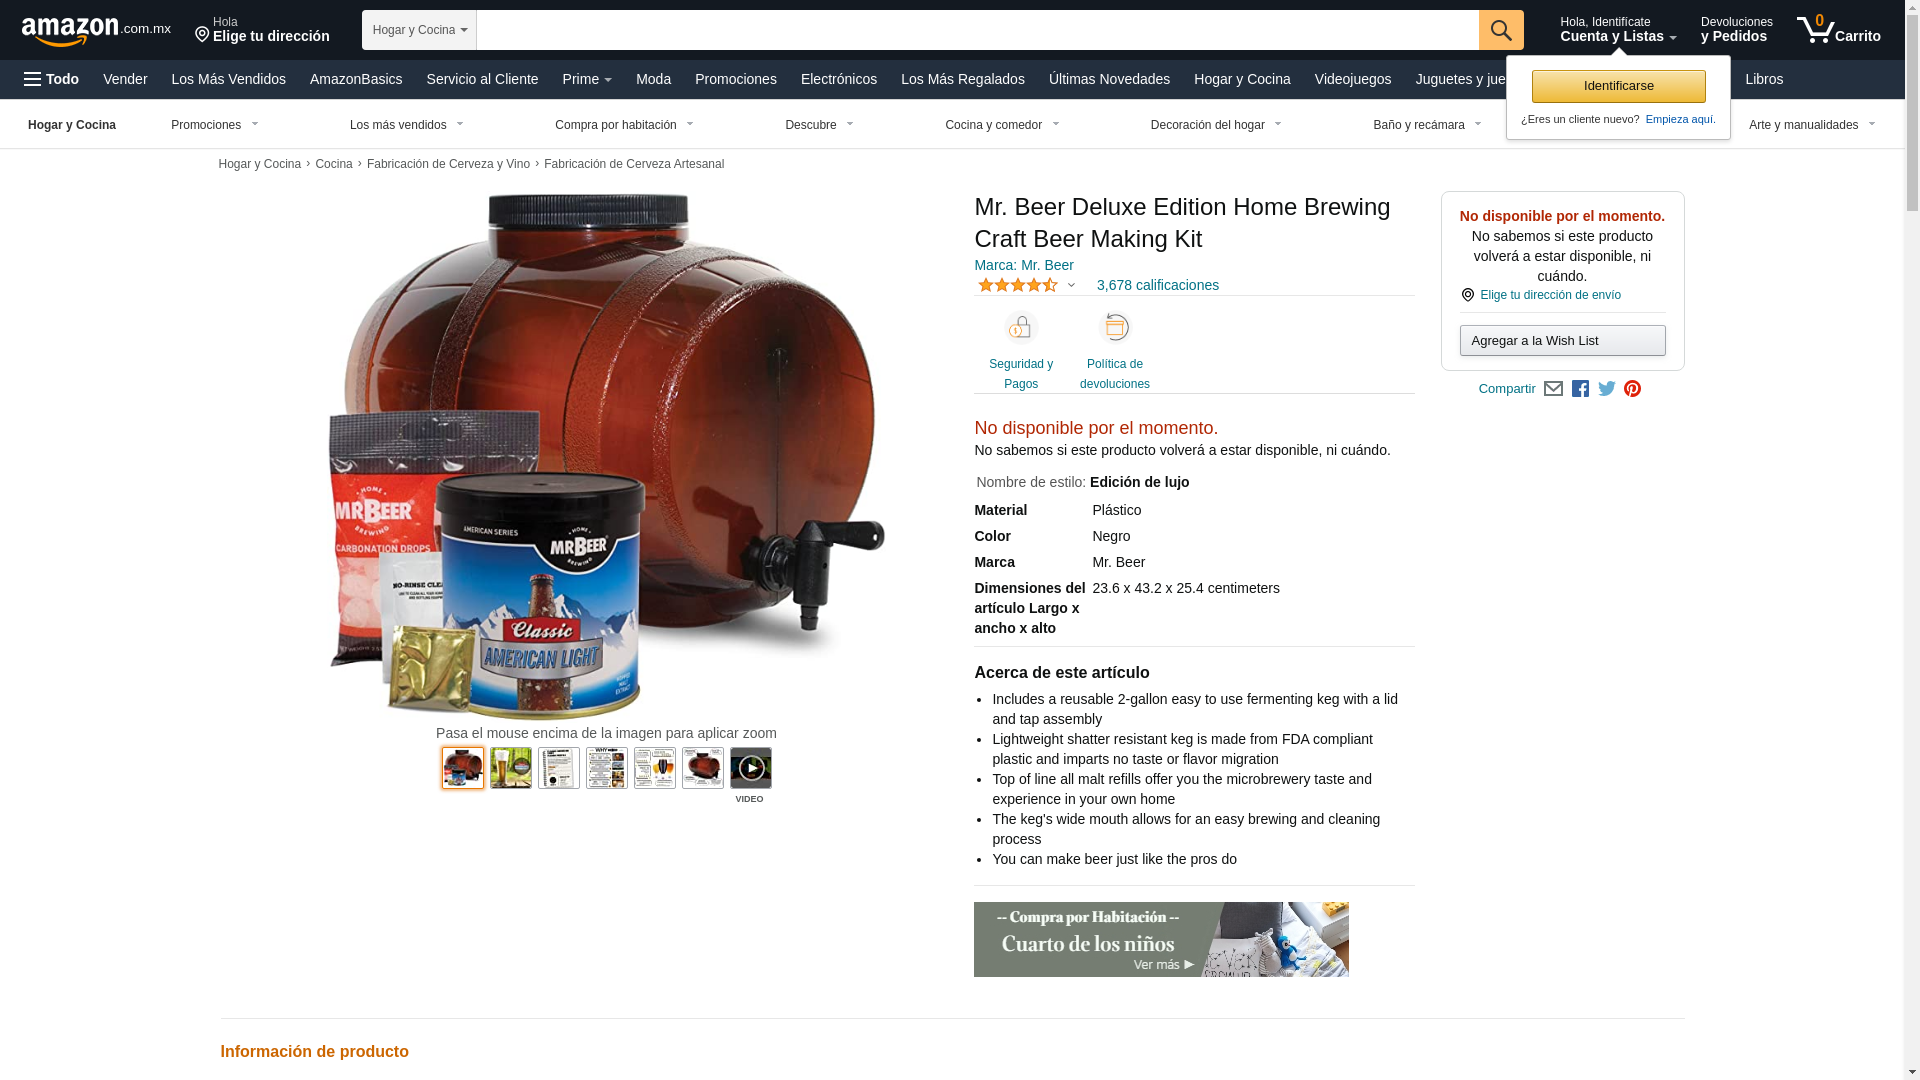Open the 3,678 calificaciones link
1920x1080 pixels.
(1158, 285)
